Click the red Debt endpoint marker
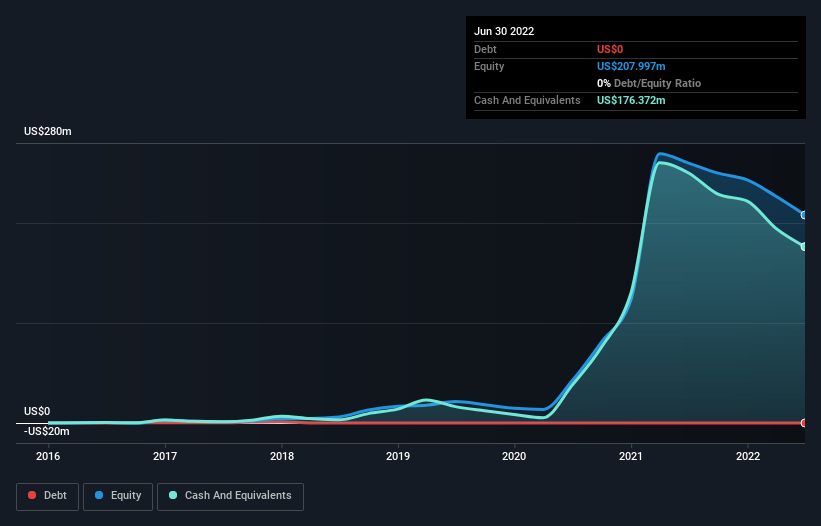The width and height of the screenshot is (821, 526). (804, 423)
